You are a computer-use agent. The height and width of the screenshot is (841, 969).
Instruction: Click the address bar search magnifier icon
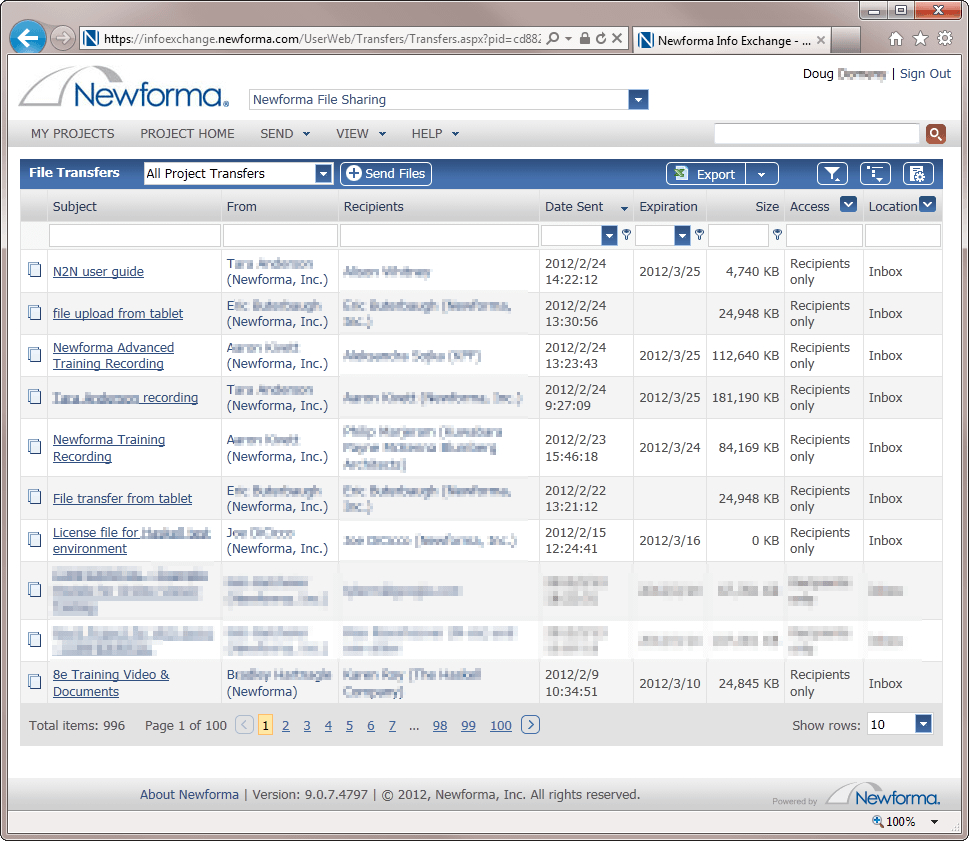553,38
